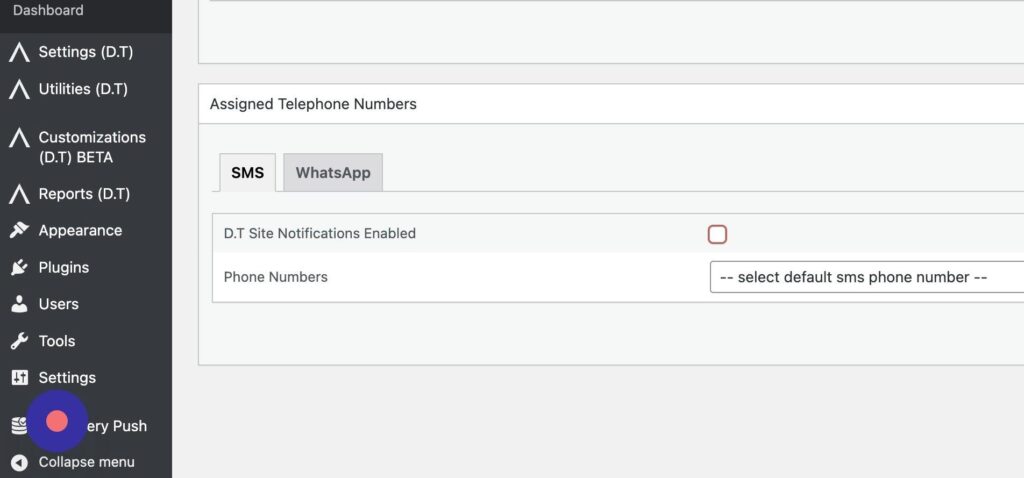Open the default SMS phone number dropdown
The height and width of the screenshot is (478, 1024).
[x=866, y=277]
